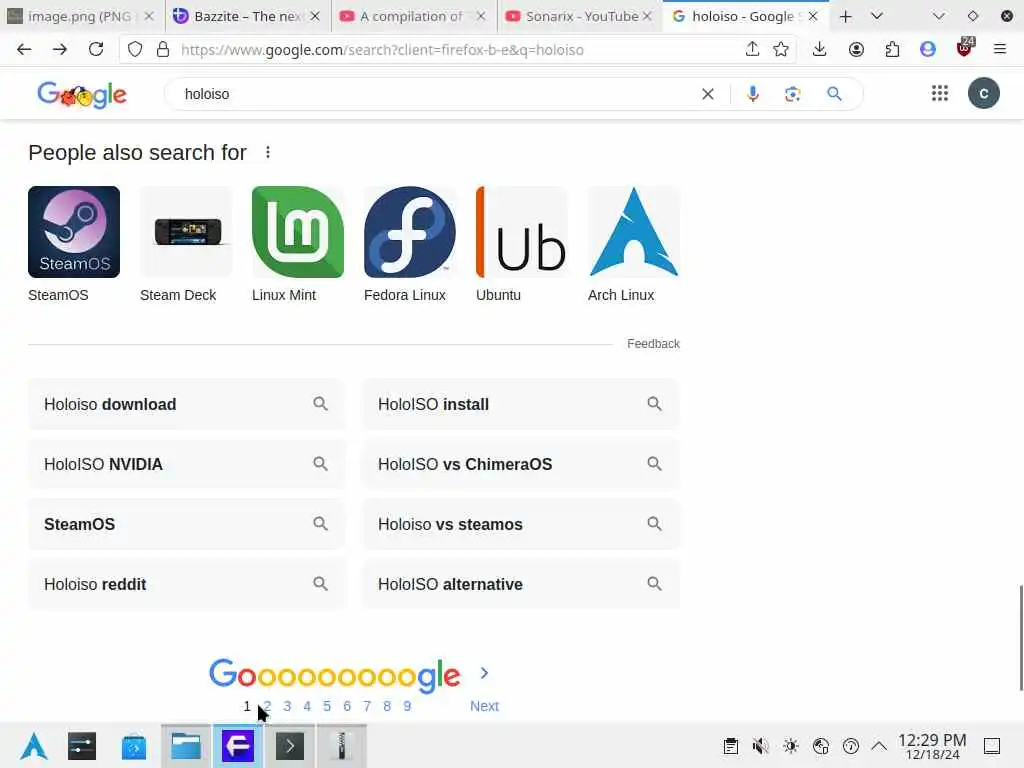The image size is (1024, 768).
Task: Open Firefox downloads panel
Action: point(820,49)
